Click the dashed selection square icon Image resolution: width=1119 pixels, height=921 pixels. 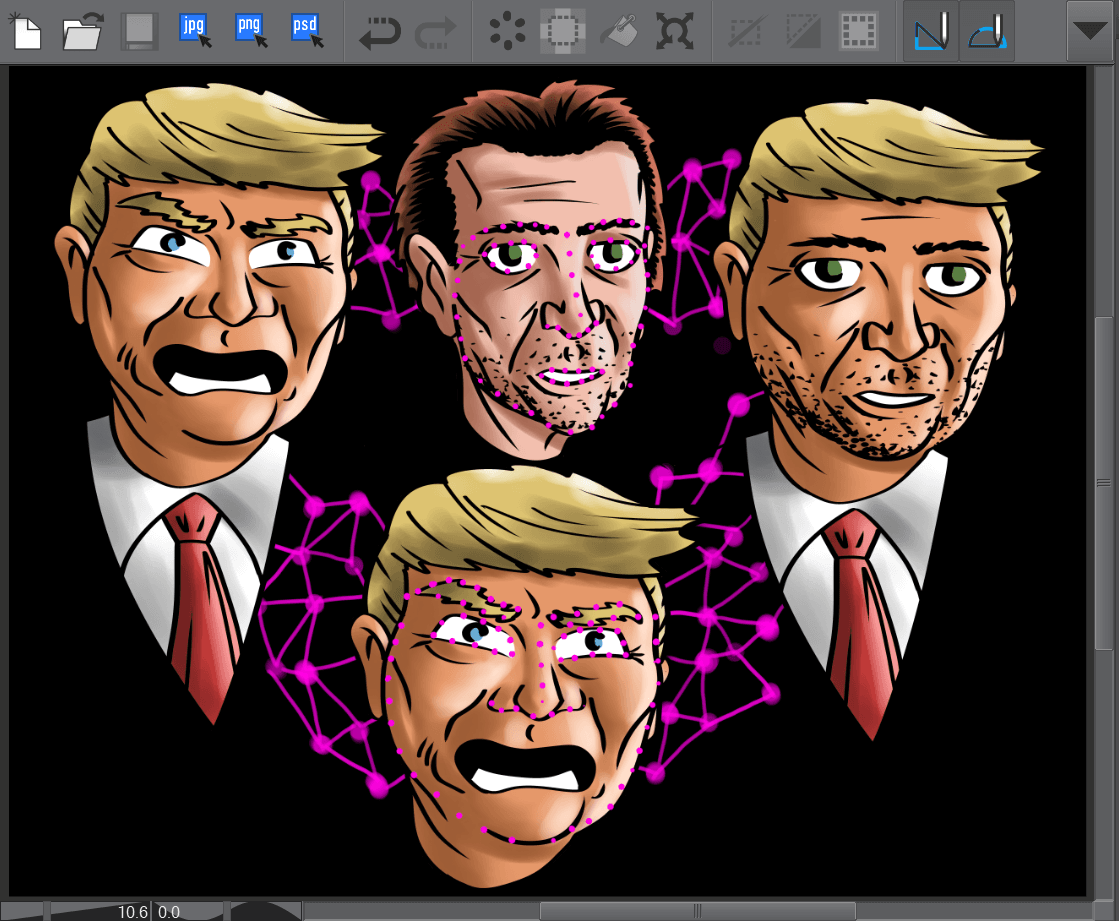tap(563, 31)
